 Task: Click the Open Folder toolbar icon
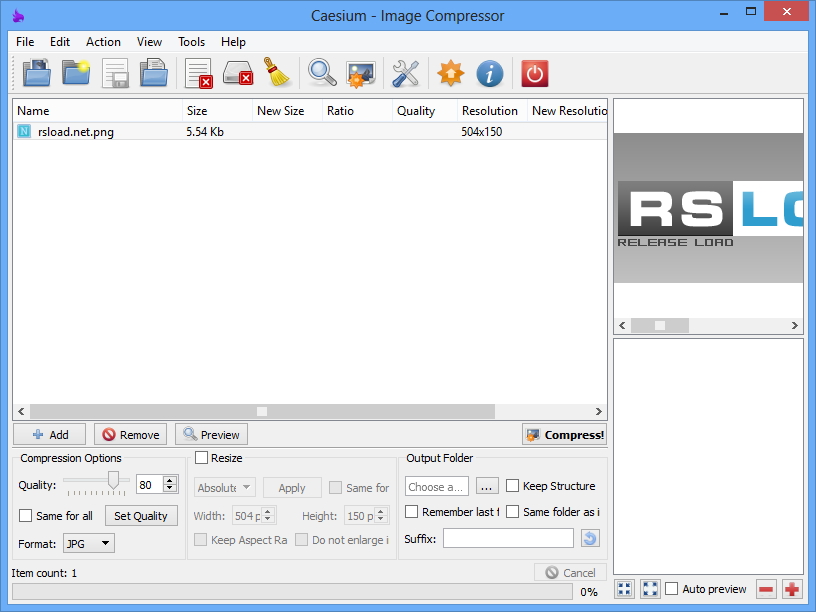tap(77, 74)
